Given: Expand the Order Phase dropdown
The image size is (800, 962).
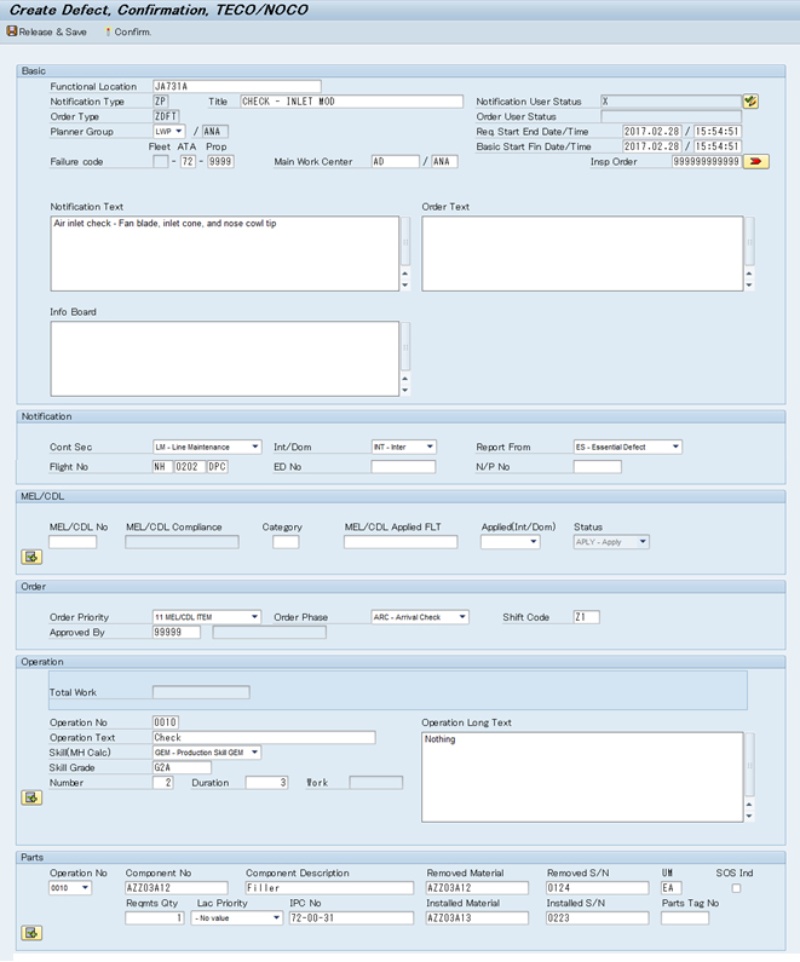Looking at the screenshot, I should (461, 617).
